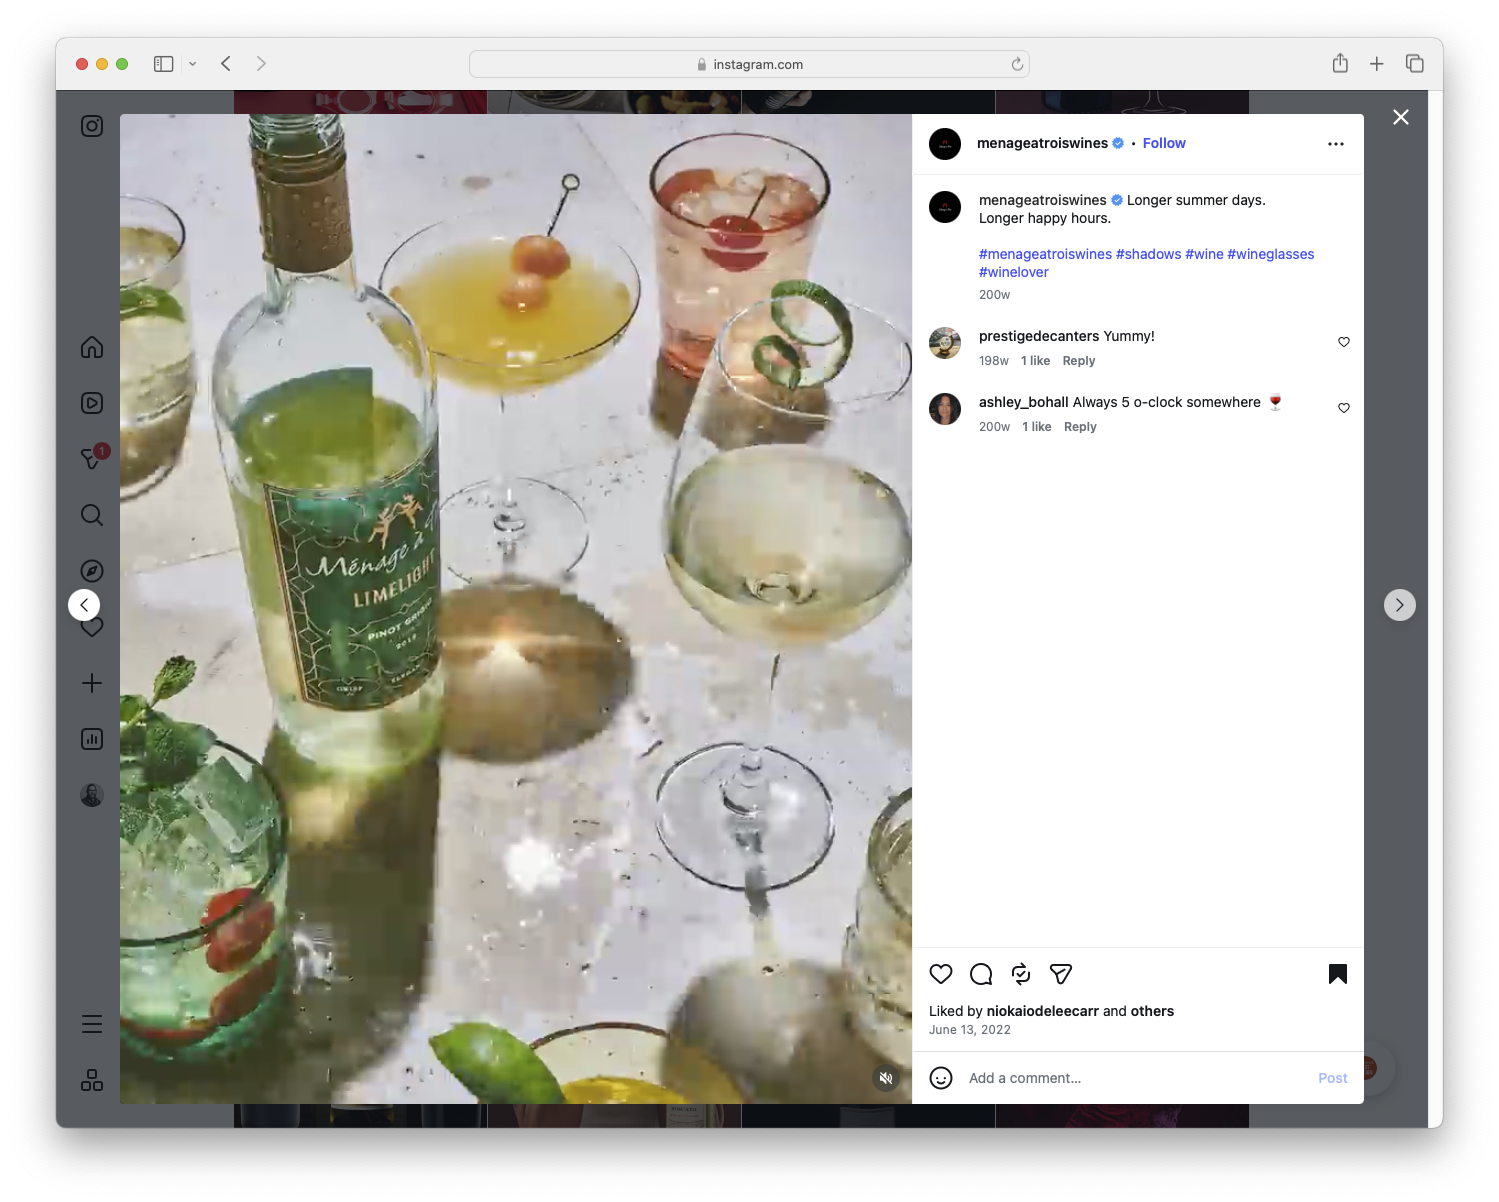Screen dimensions: 1499x1202
Task: Open the hamburger menu at sidebar bottom
Action: (x=91, y=1023)
